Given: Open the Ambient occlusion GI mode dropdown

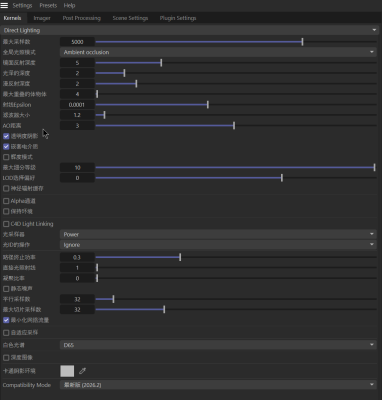Looking at the screenshot, I should [x=218, y=52].
